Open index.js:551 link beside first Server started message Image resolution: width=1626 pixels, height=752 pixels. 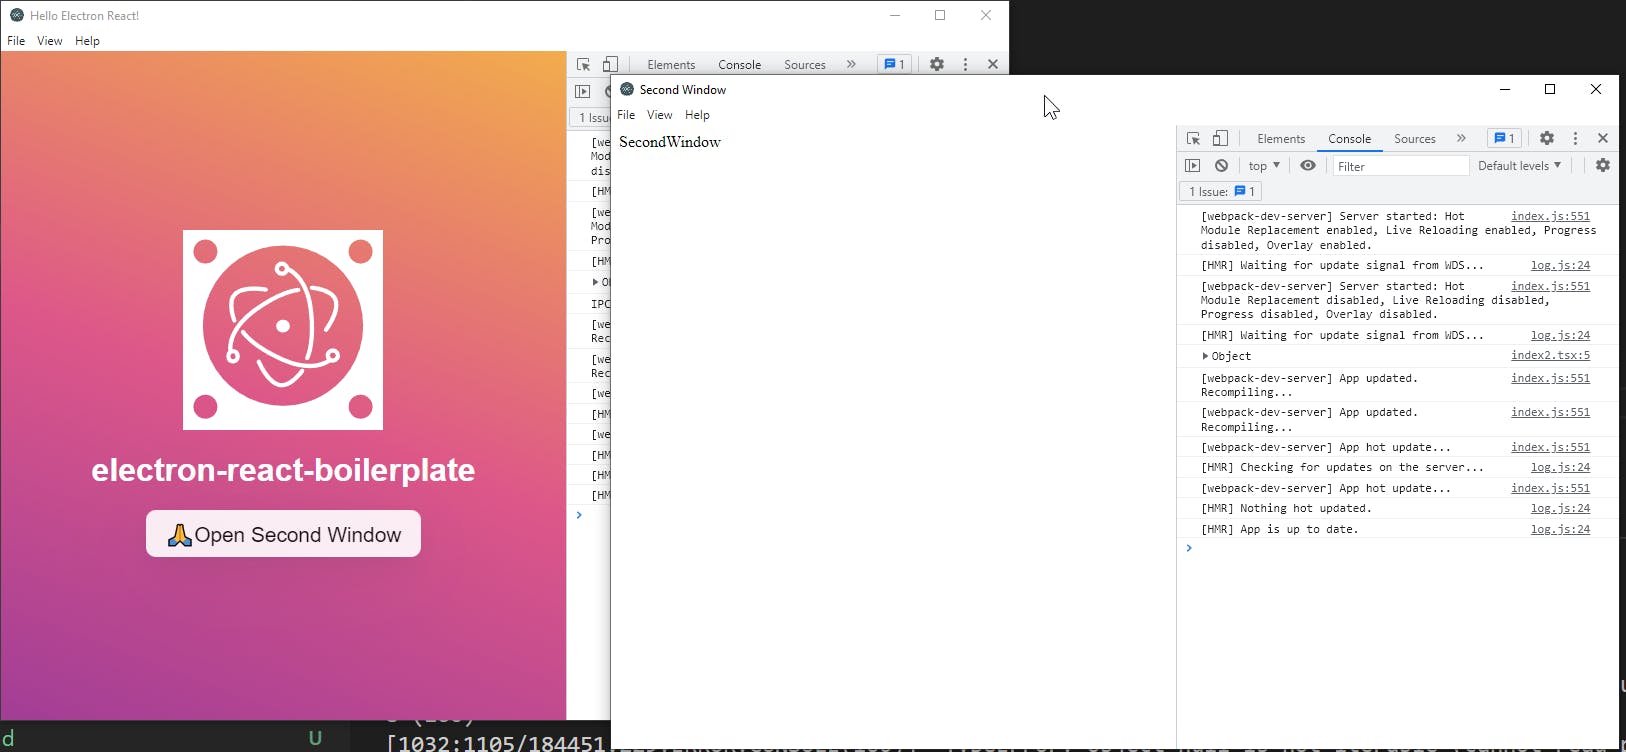[1550, 216]
